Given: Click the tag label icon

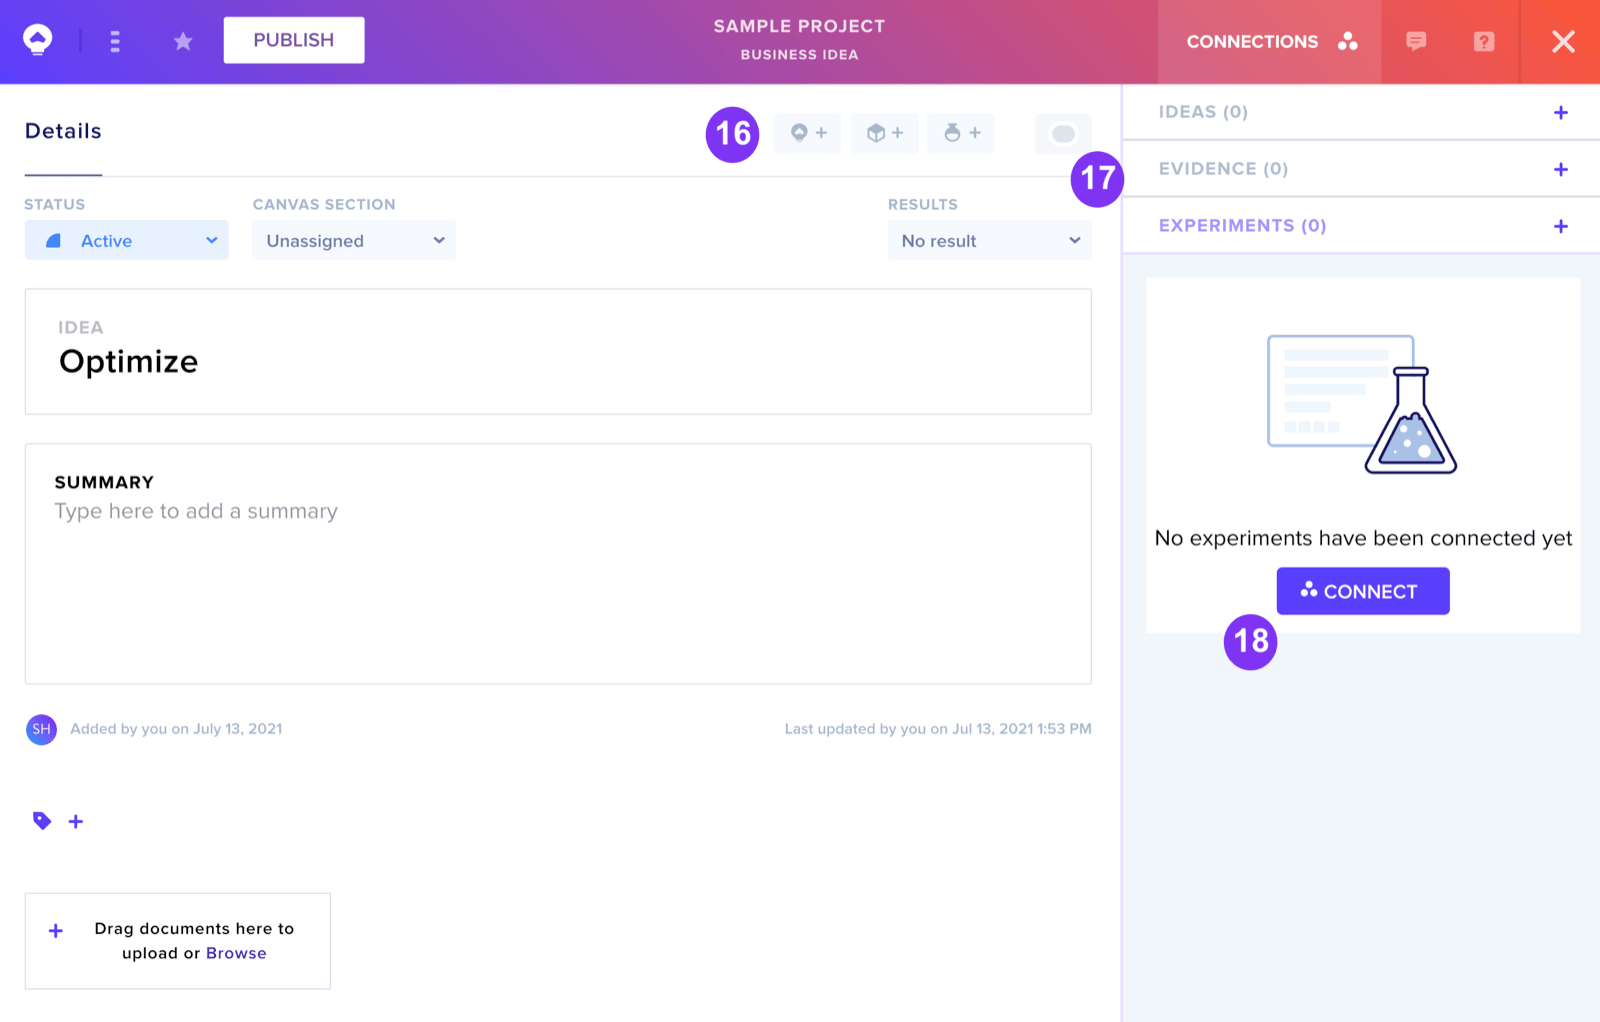Looking at the screenshot, I should tap(42, 821).
